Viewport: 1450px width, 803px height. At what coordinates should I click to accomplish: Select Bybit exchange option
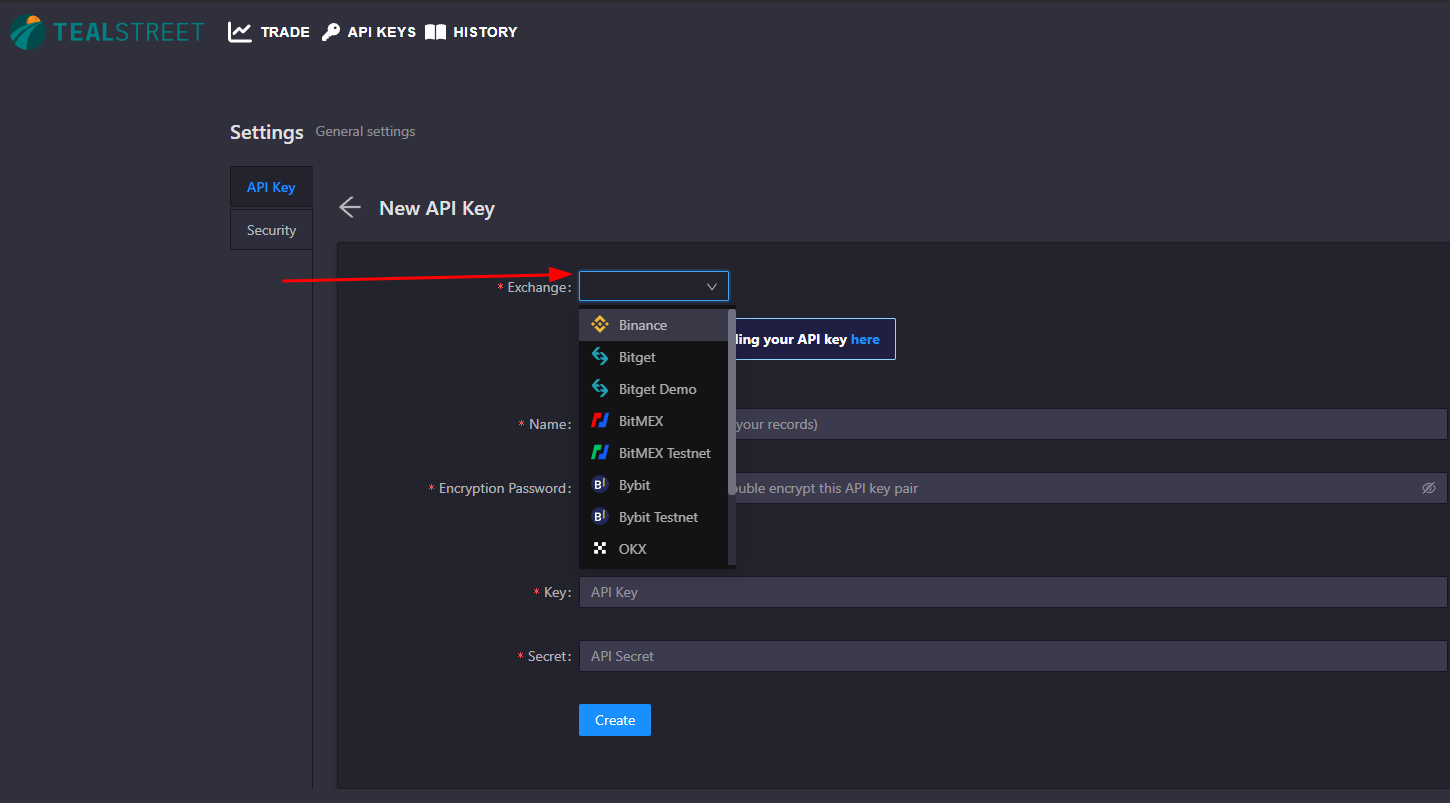point(653,485)
